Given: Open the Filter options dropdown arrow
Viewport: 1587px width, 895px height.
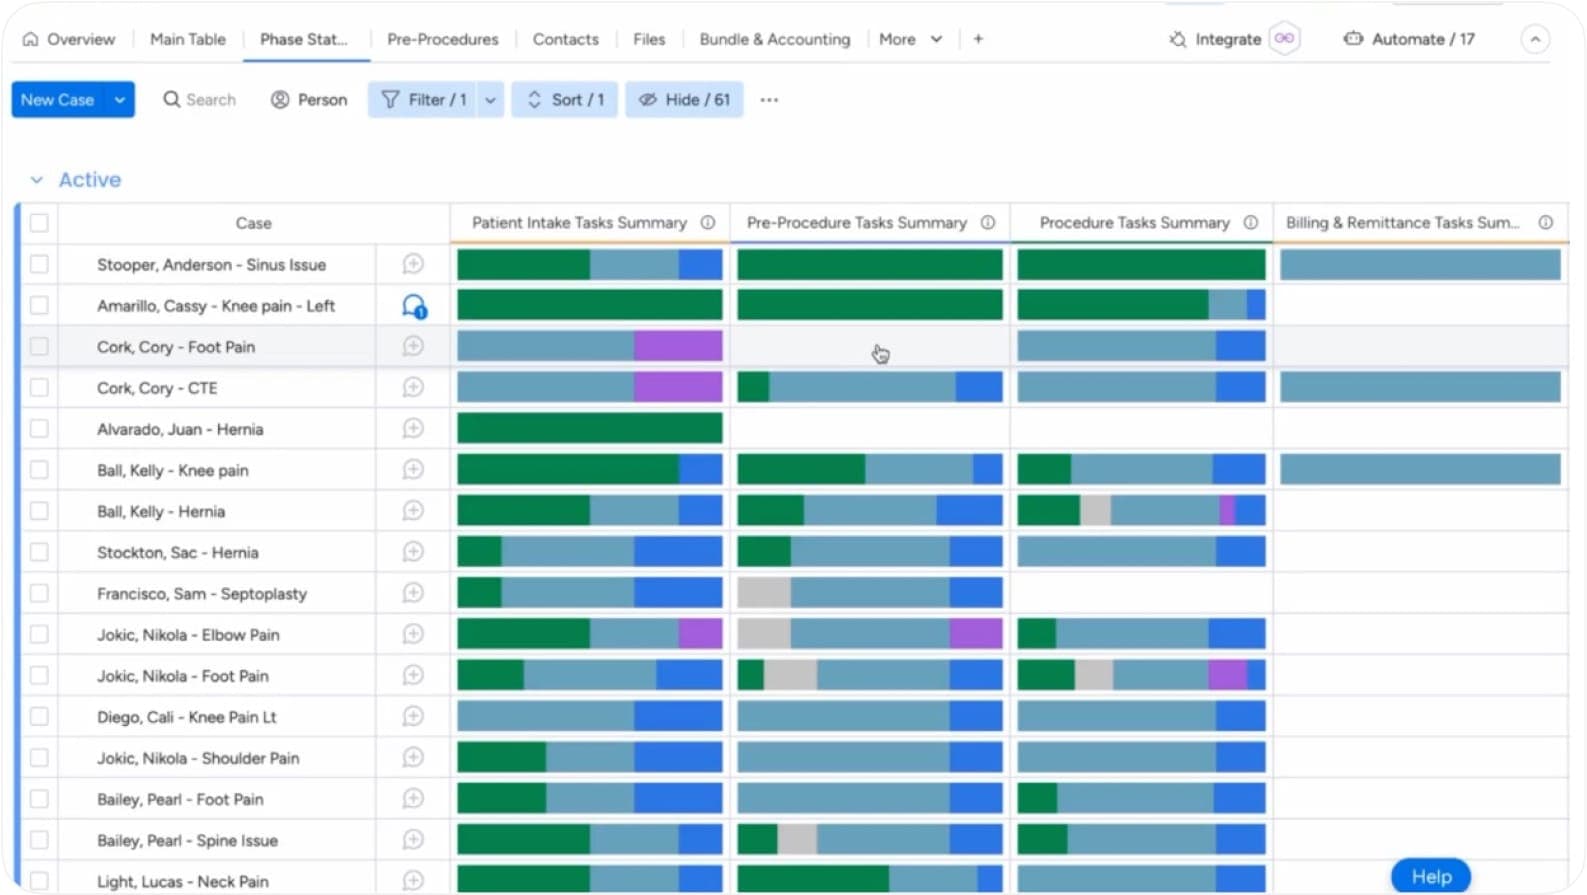Looking at the screenshot, I should coord(491,100).
